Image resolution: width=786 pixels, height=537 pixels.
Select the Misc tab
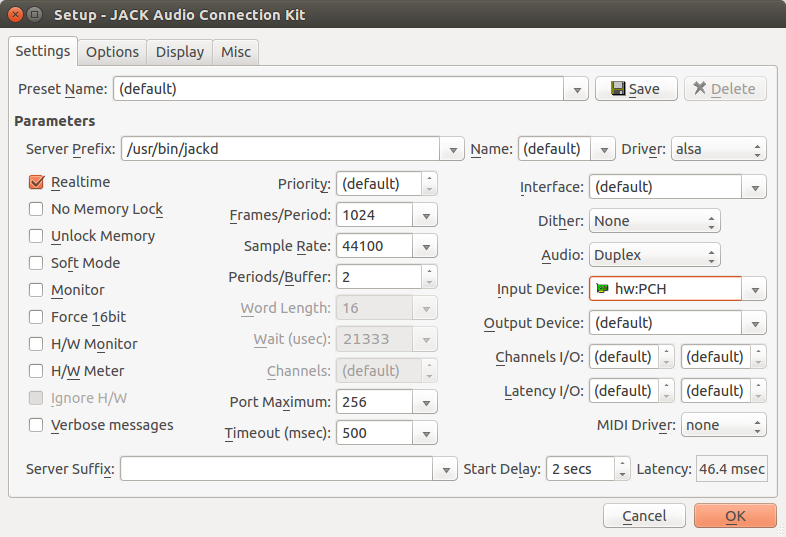pos(236,52)
